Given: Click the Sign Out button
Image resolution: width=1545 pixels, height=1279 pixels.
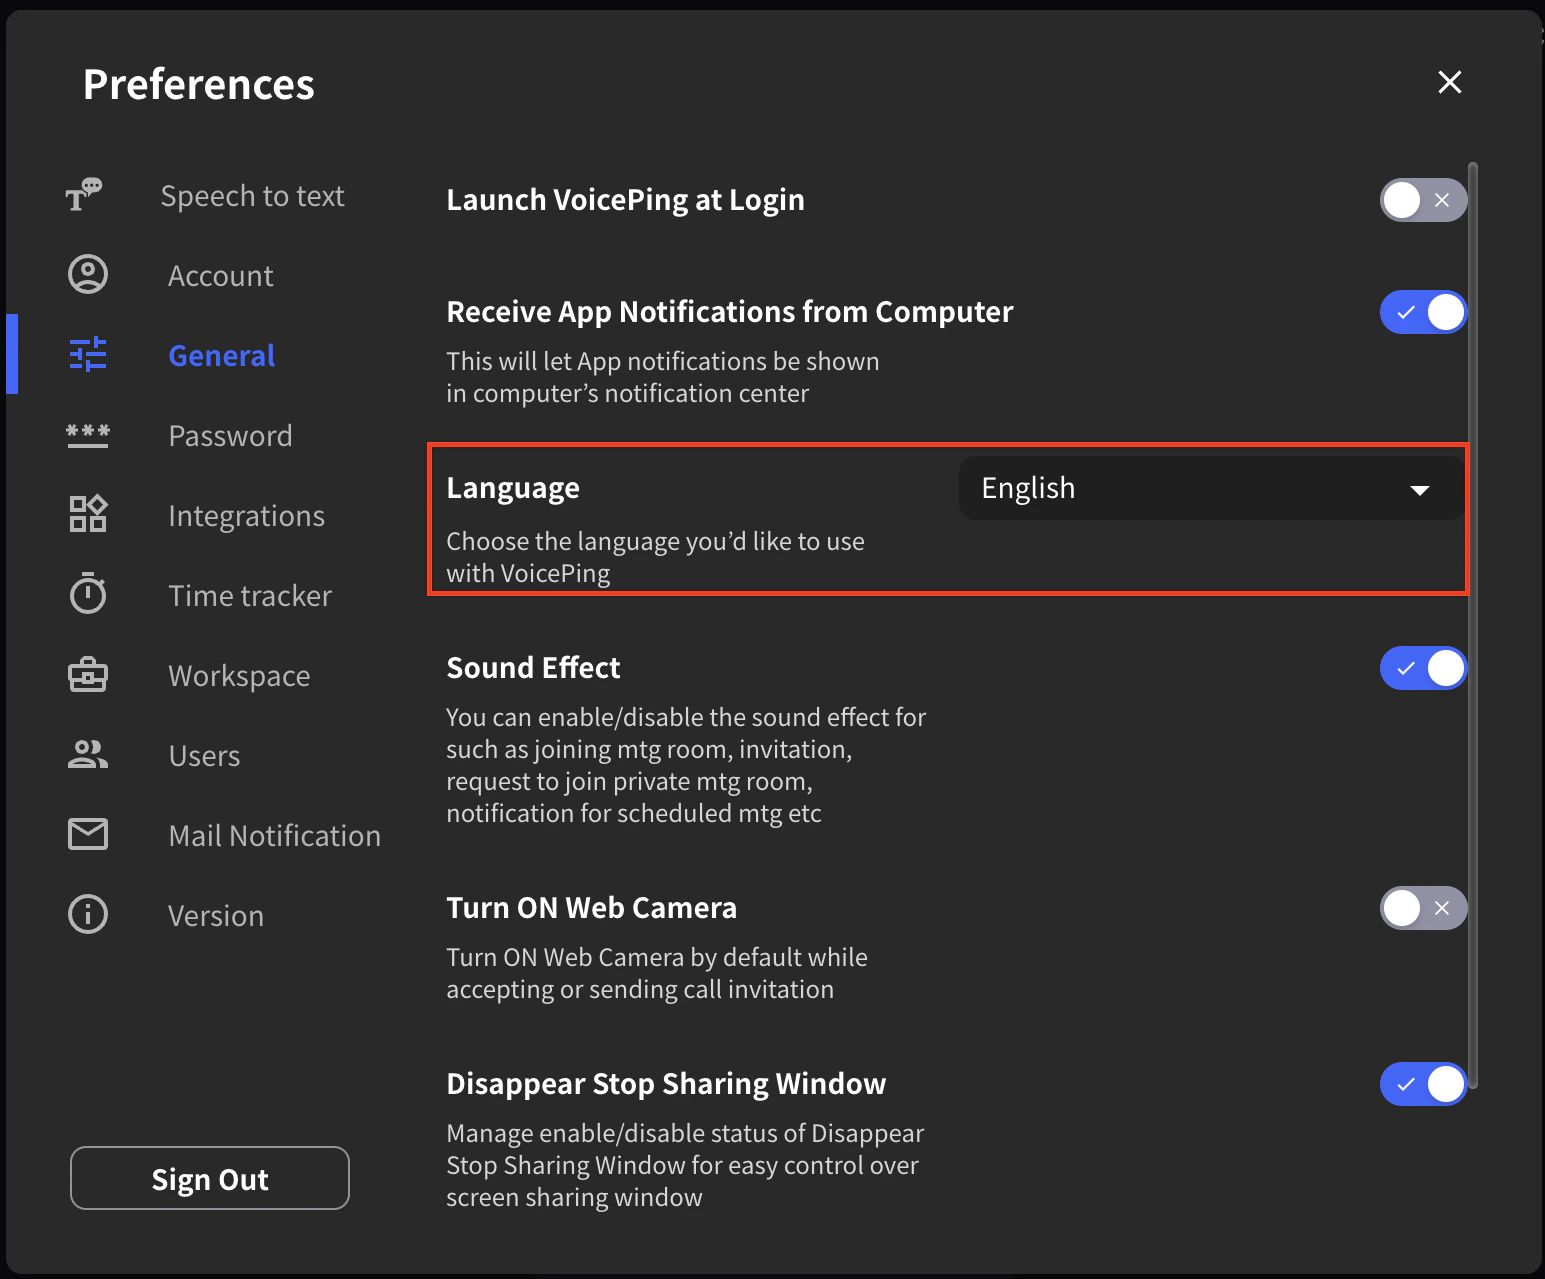Looking at the screenshot, I should [209, 1178].
